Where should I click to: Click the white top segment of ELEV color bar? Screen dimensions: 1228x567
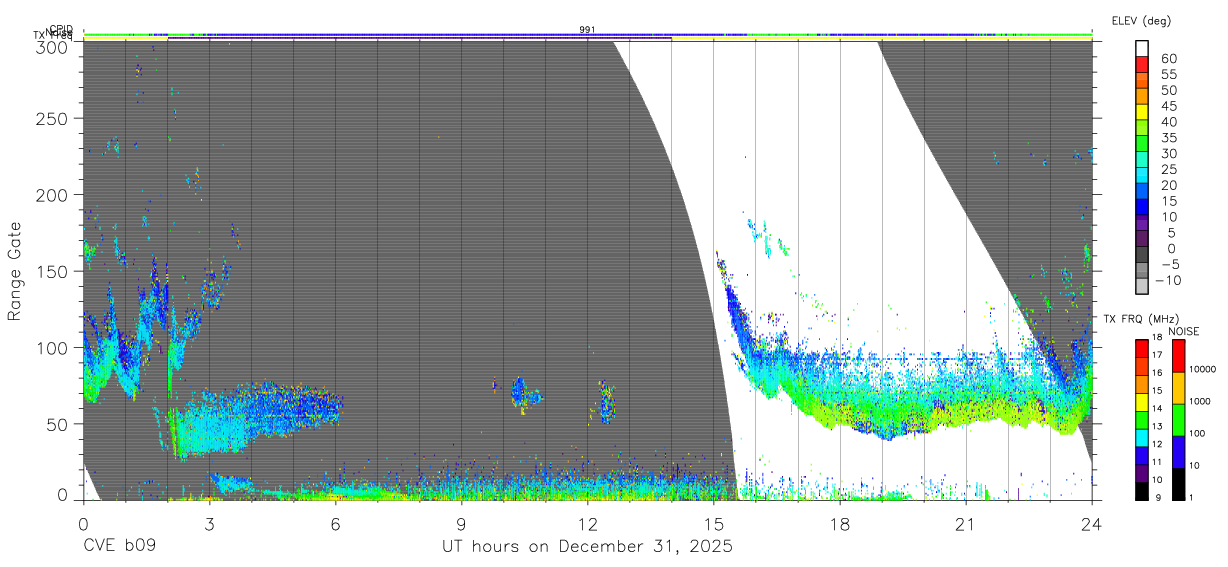pyautogui.click(x=1144, y=49)
